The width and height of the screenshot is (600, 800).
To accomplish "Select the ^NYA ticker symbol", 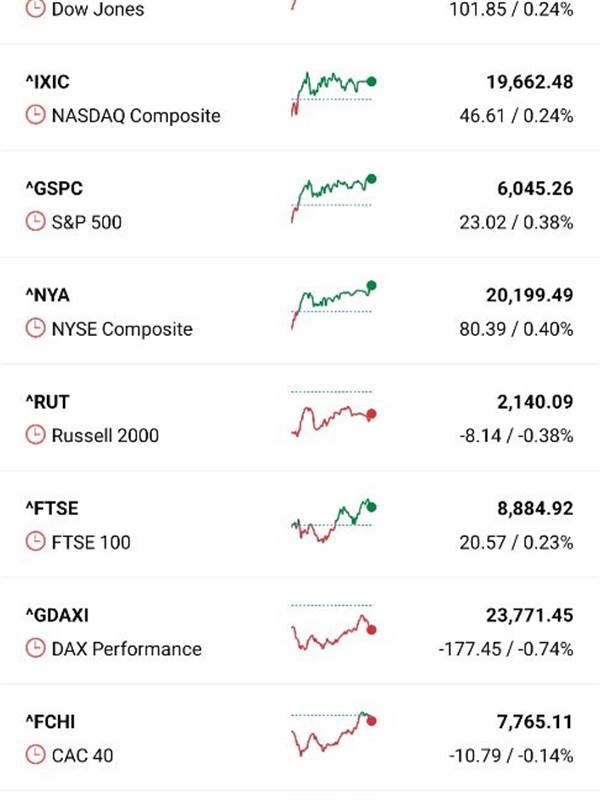I will pos(47,295).
